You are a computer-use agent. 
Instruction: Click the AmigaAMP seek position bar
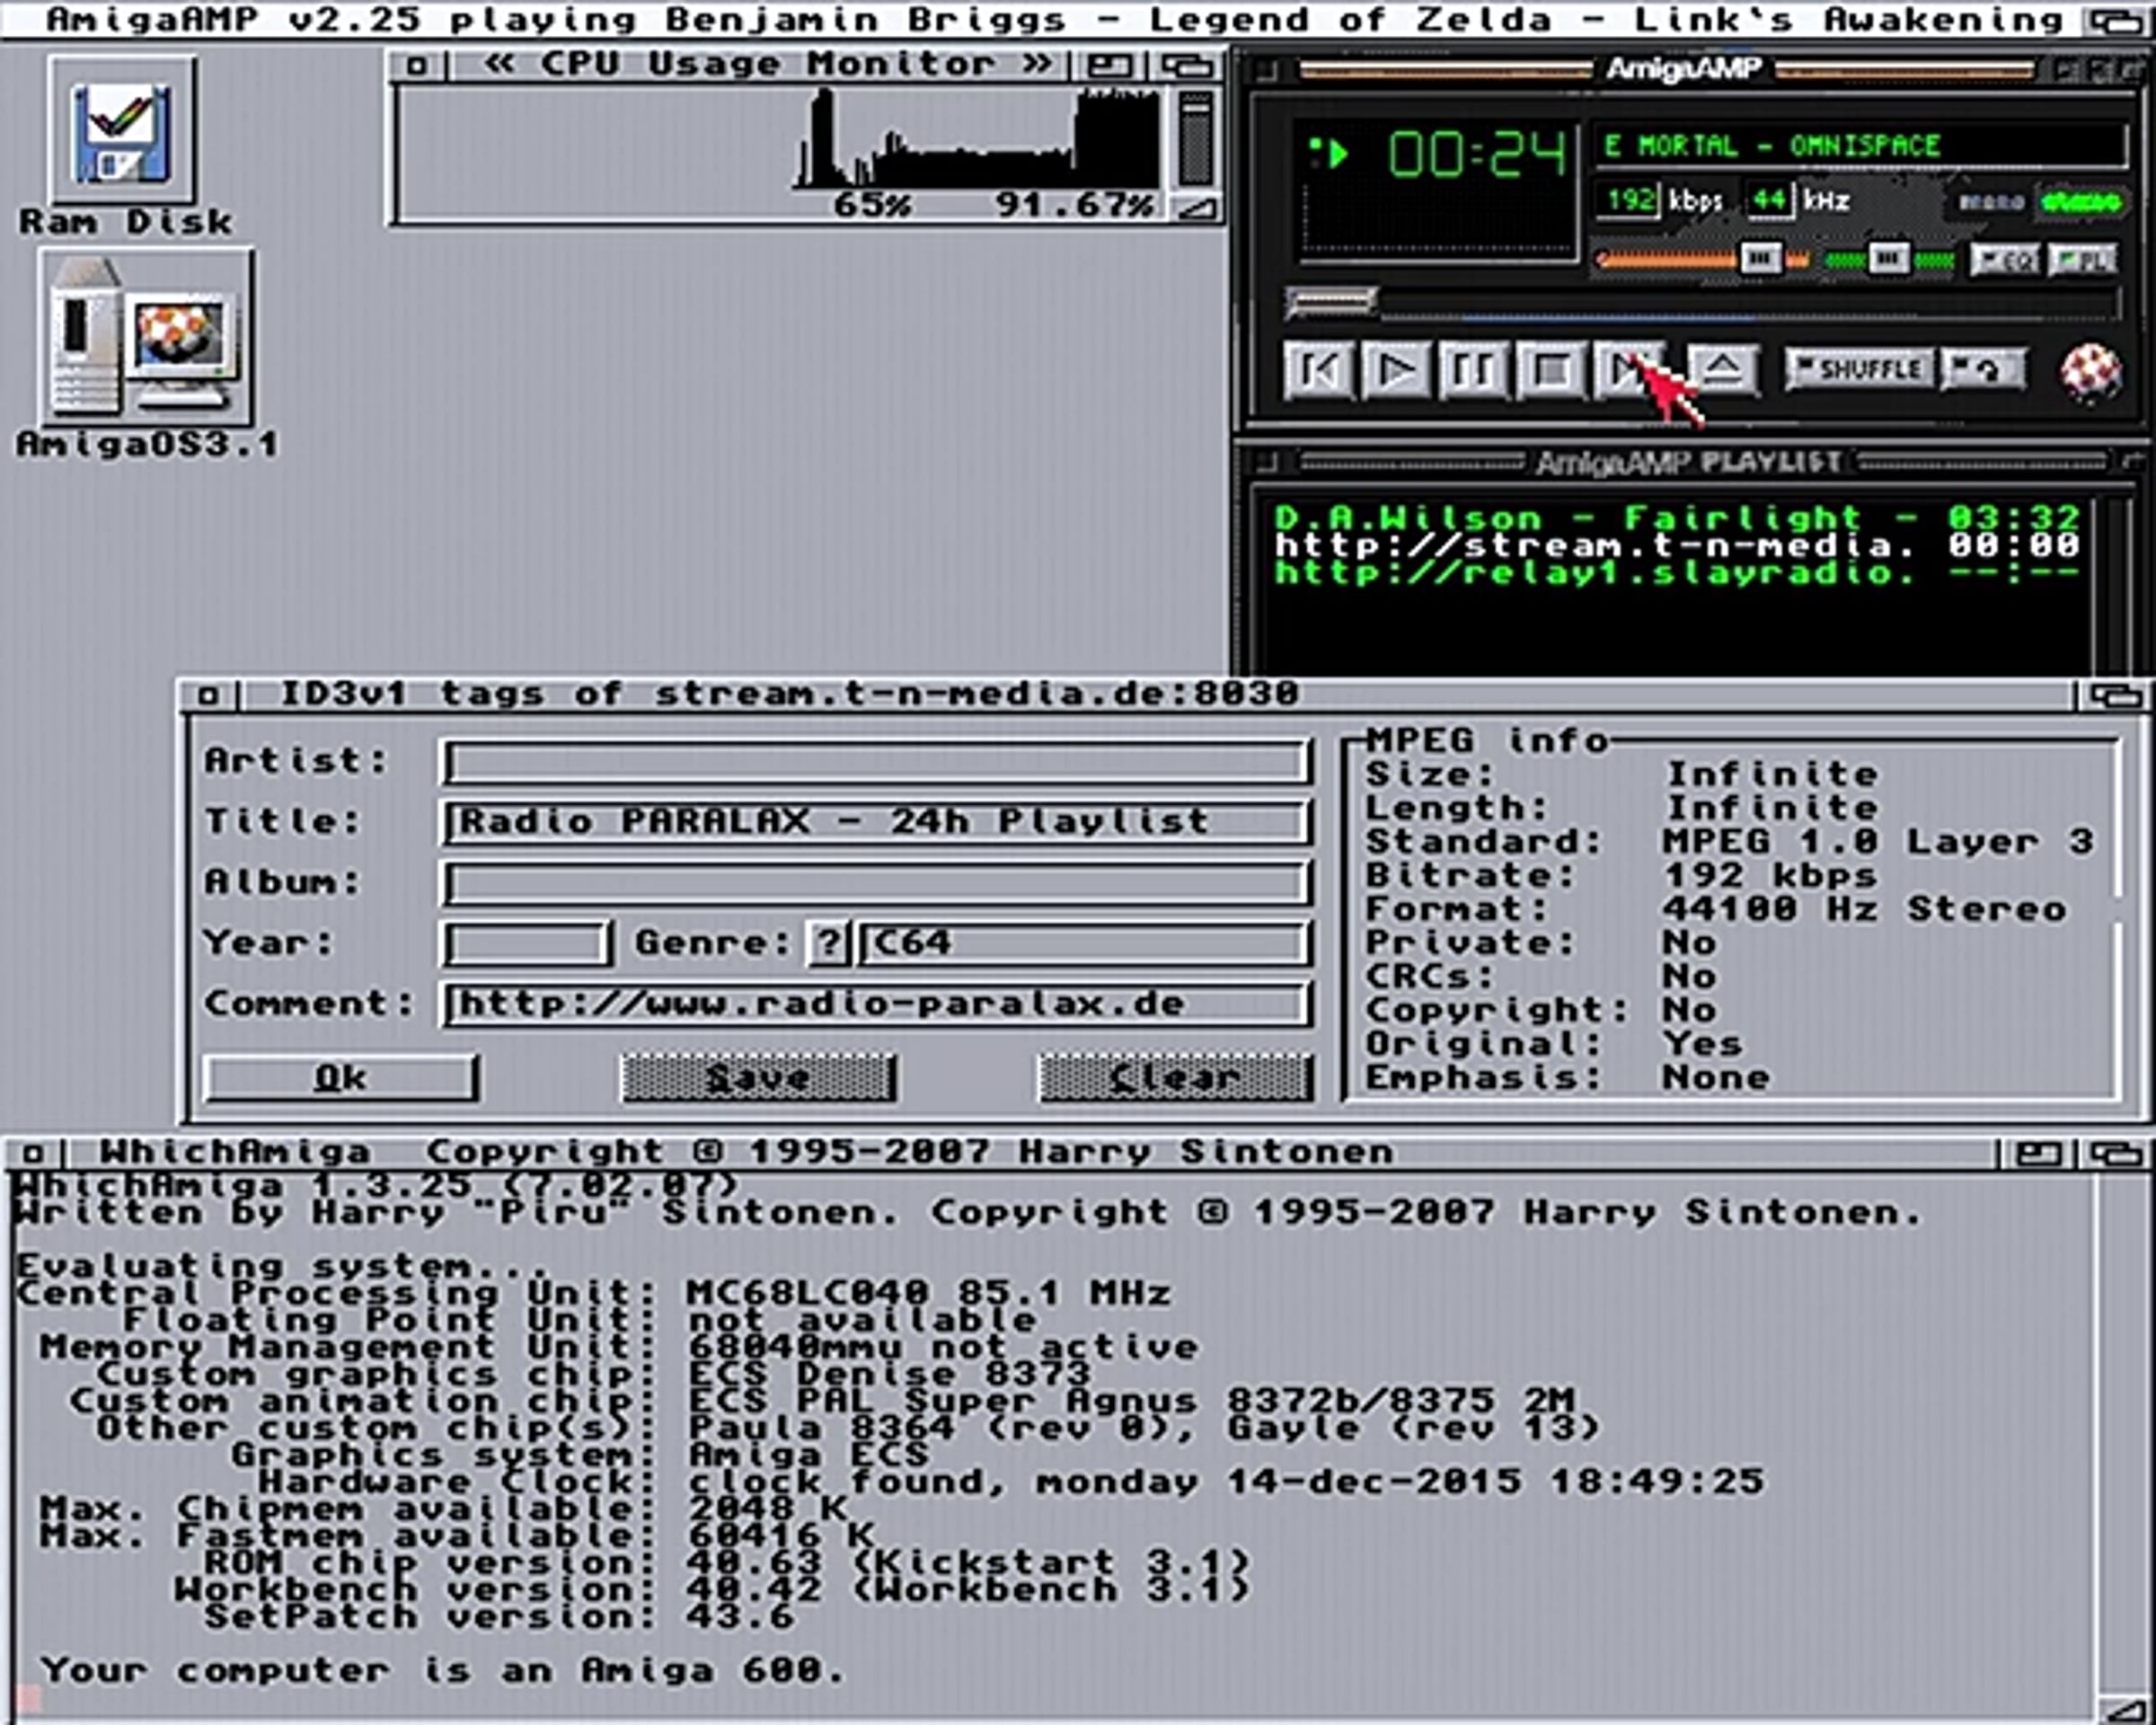[x=1701, y=302]
